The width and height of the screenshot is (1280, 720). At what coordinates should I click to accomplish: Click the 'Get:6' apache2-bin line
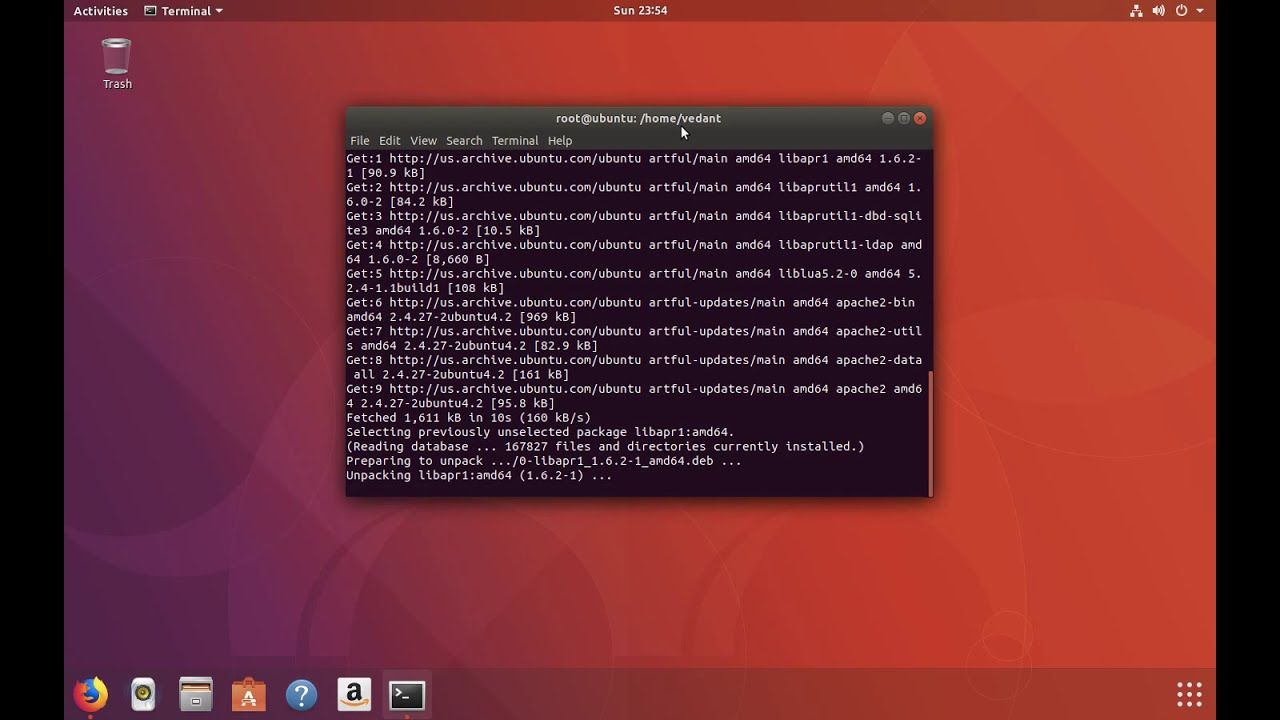[631, 310]
